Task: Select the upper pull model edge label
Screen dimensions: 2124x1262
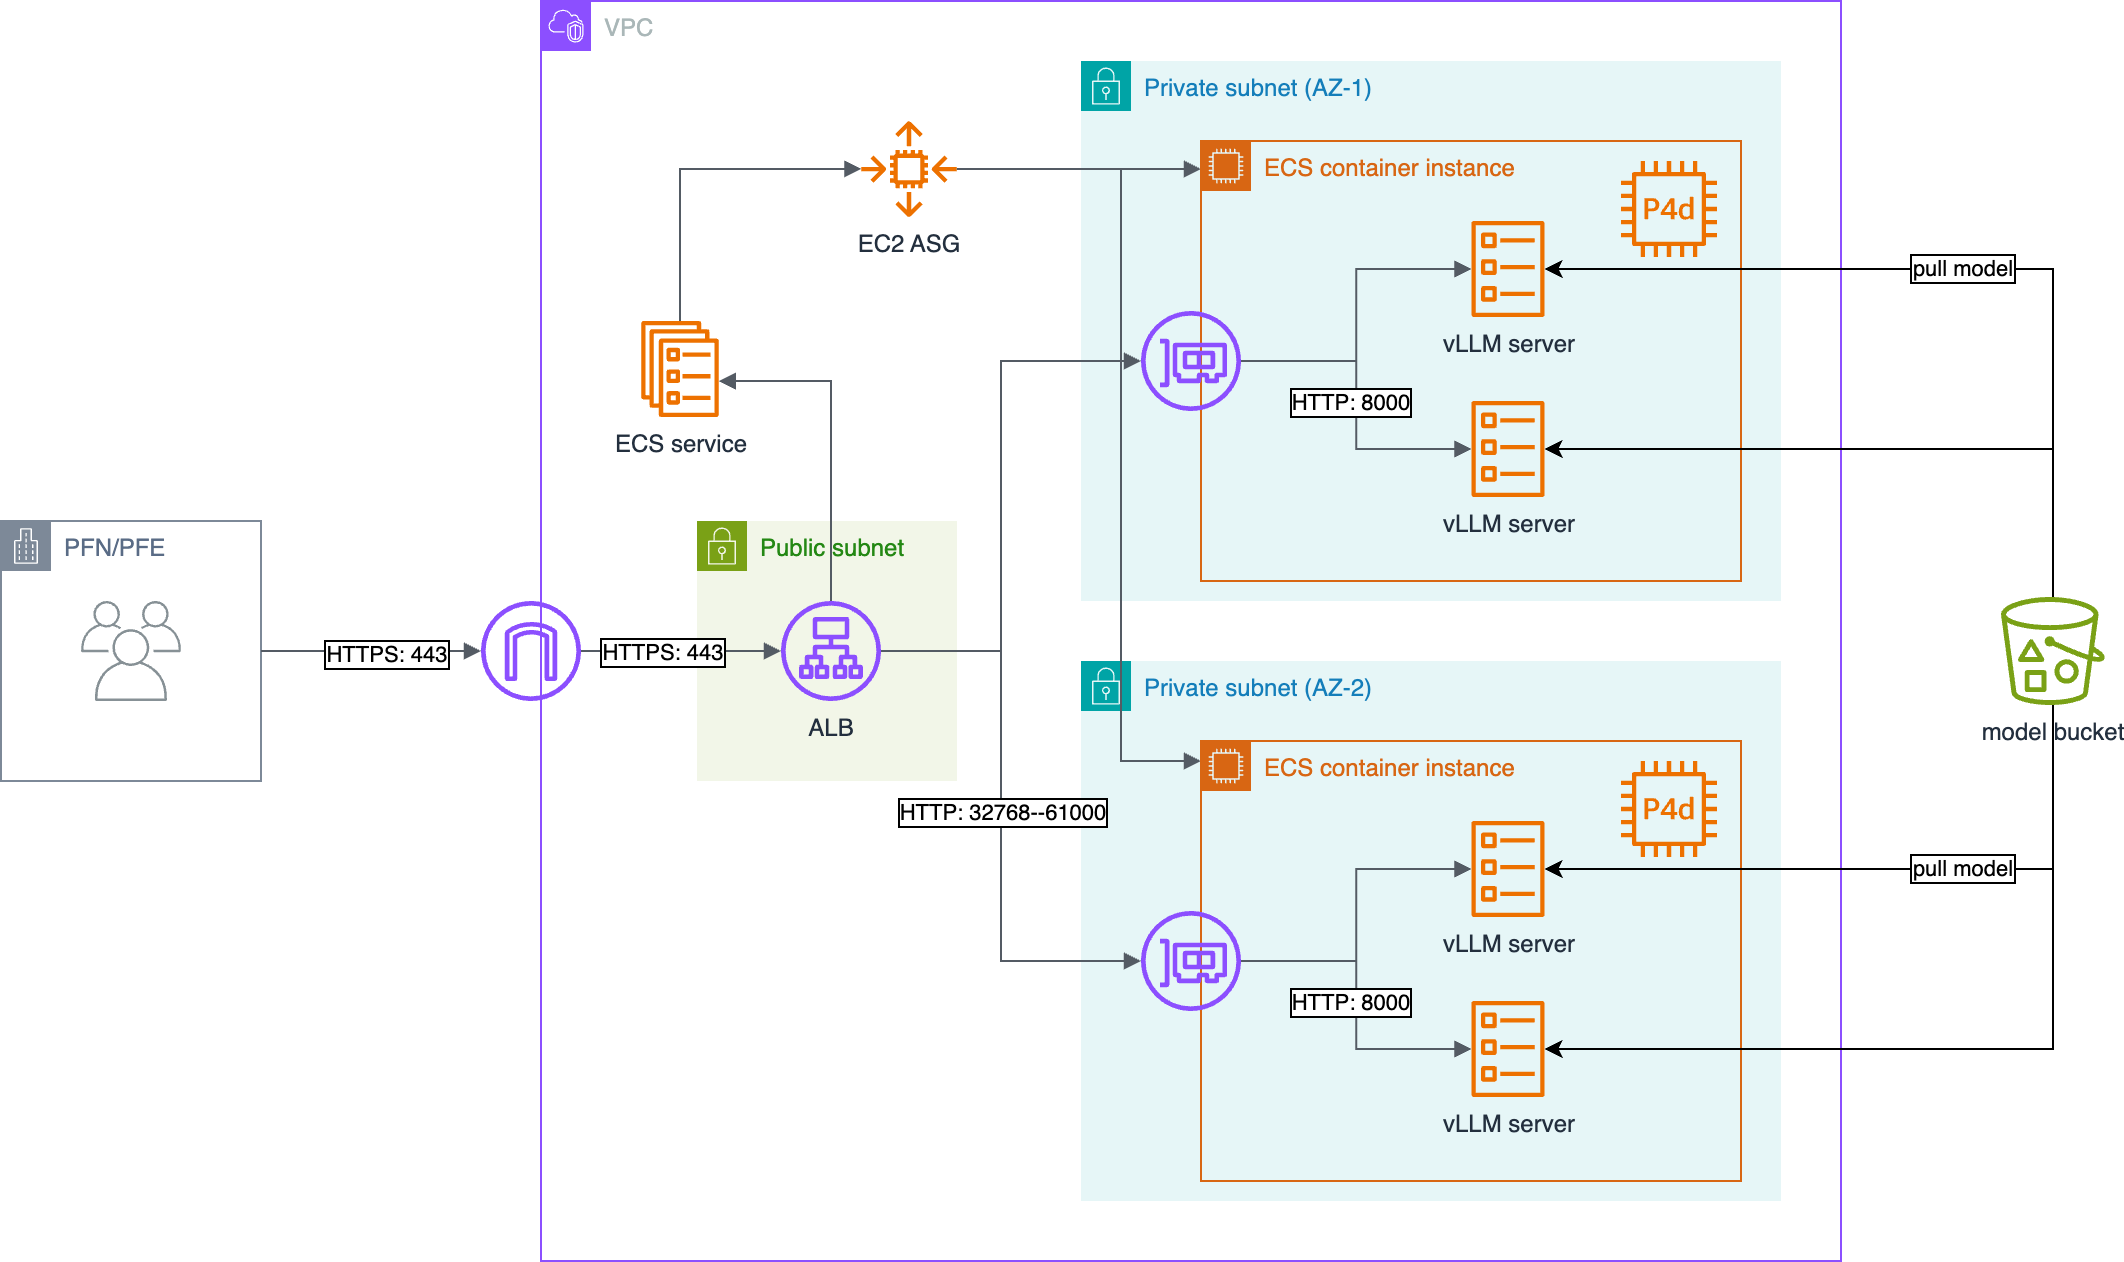Action: (1962, 269)
